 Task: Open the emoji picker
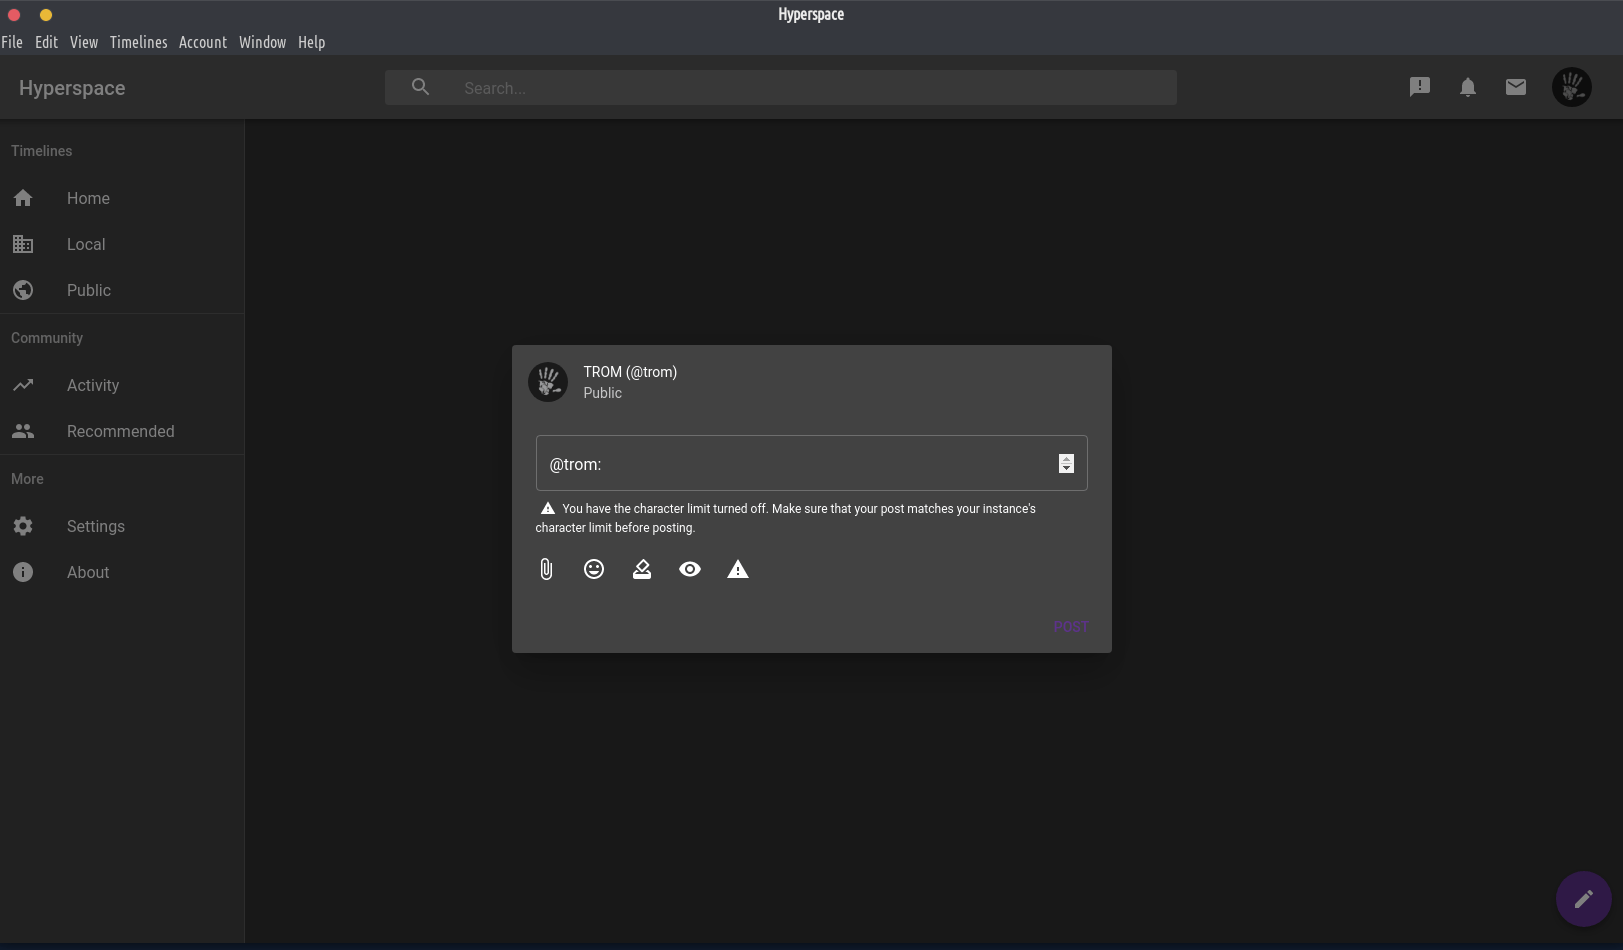[594, 569]
